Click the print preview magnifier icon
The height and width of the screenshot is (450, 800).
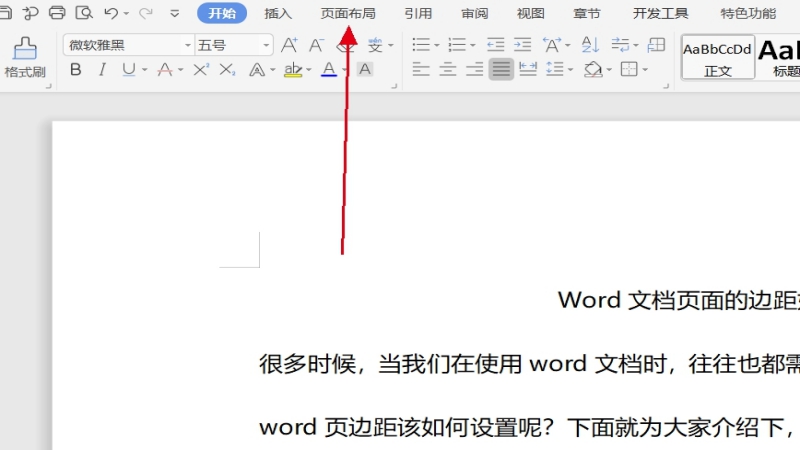coord(83,13)
